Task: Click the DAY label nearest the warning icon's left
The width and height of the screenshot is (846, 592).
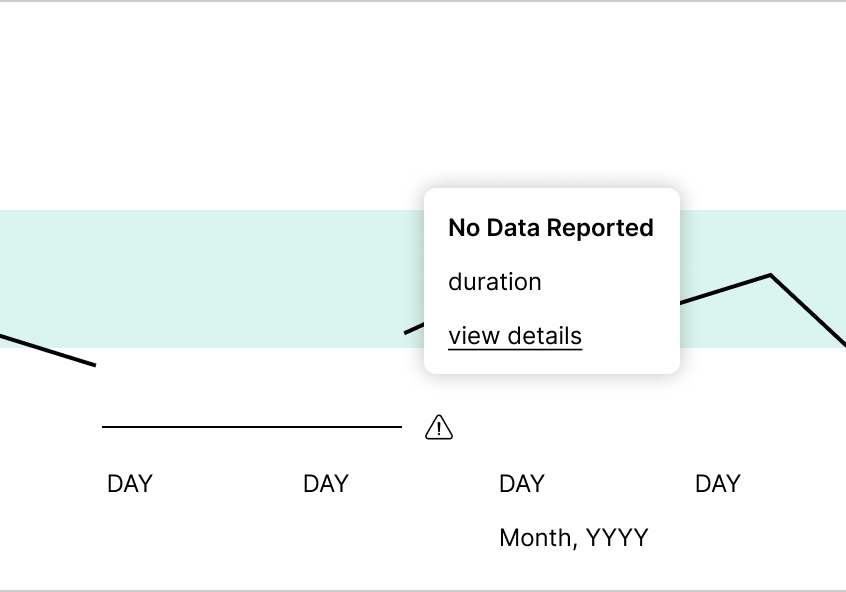Action: 326,484
